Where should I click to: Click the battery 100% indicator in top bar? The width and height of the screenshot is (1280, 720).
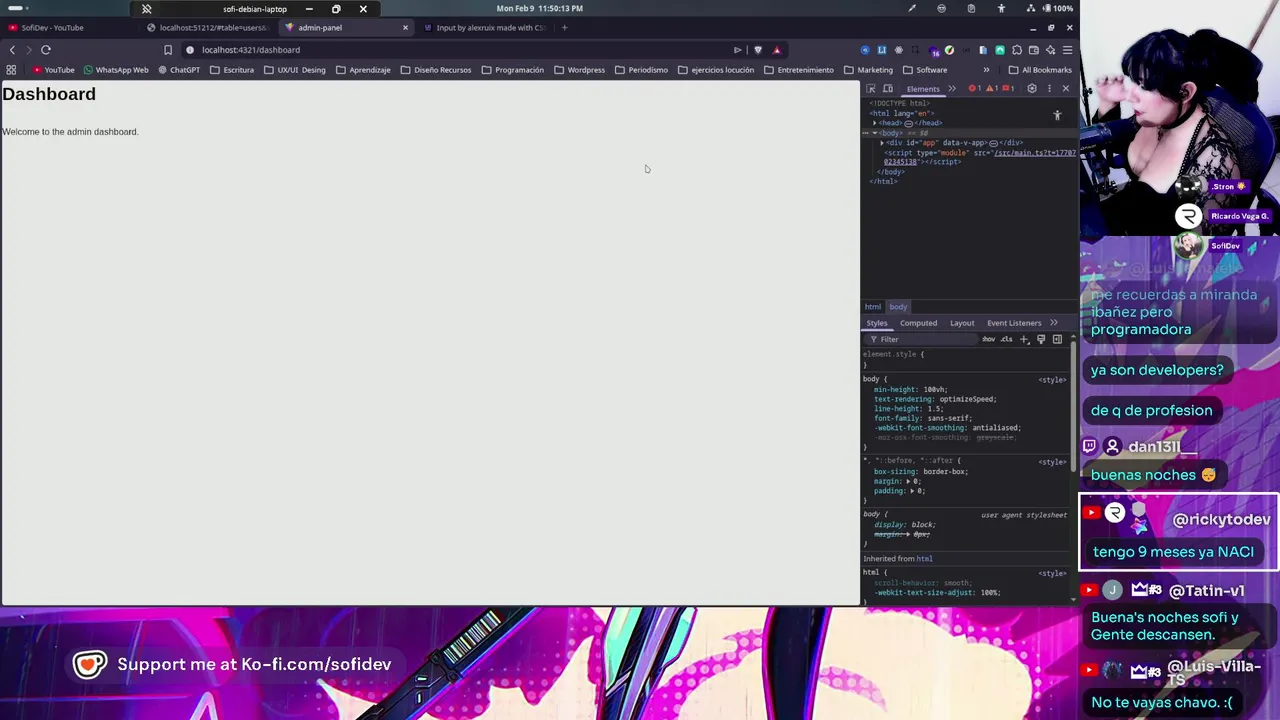click(1057, 8)
